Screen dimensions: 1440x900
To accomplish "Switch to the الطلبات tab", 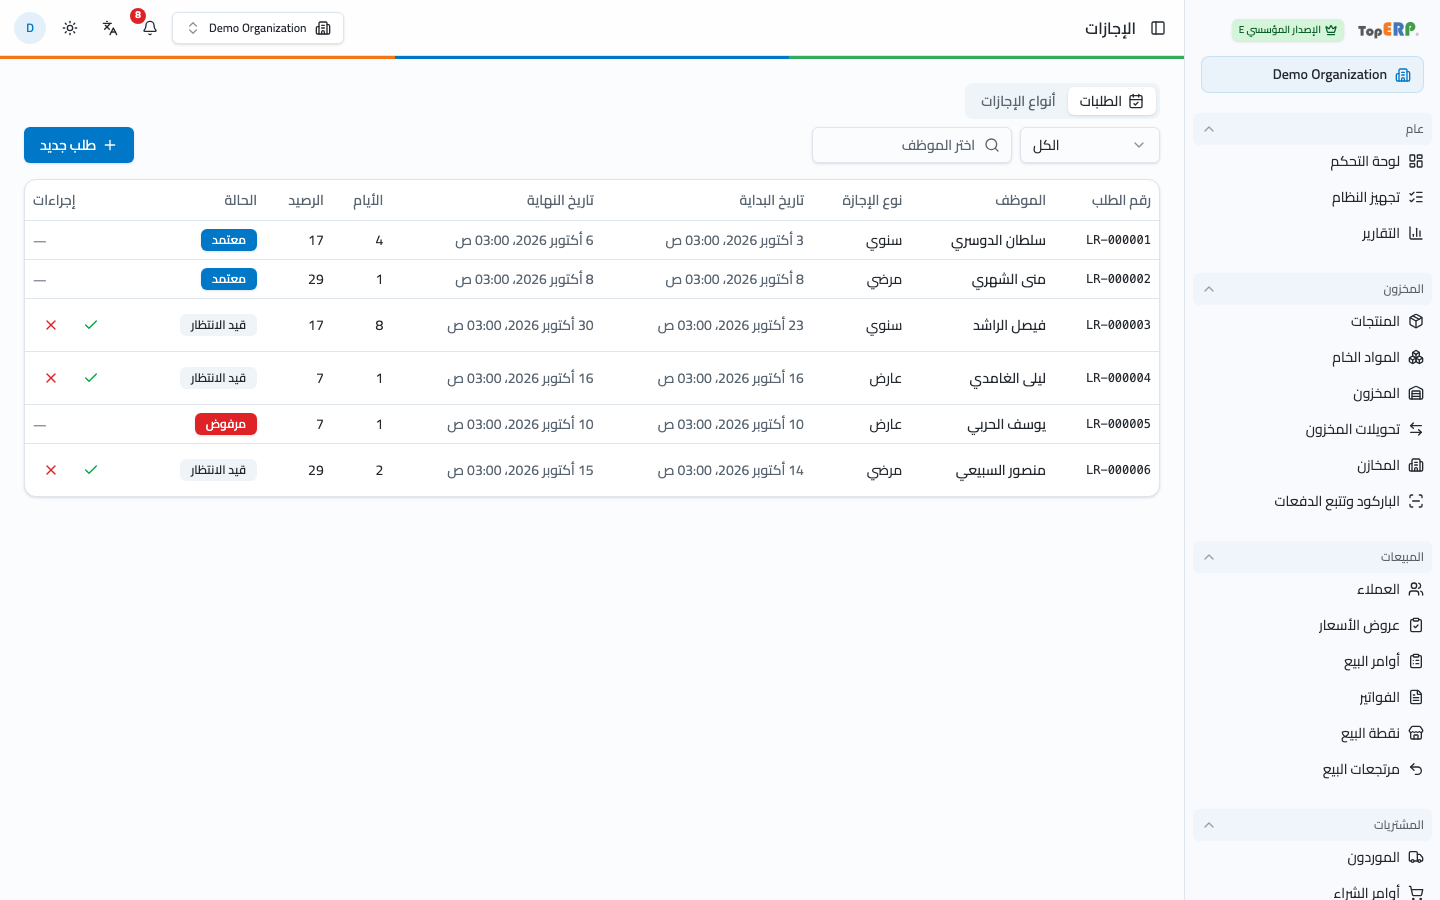I will [1112, 101].
